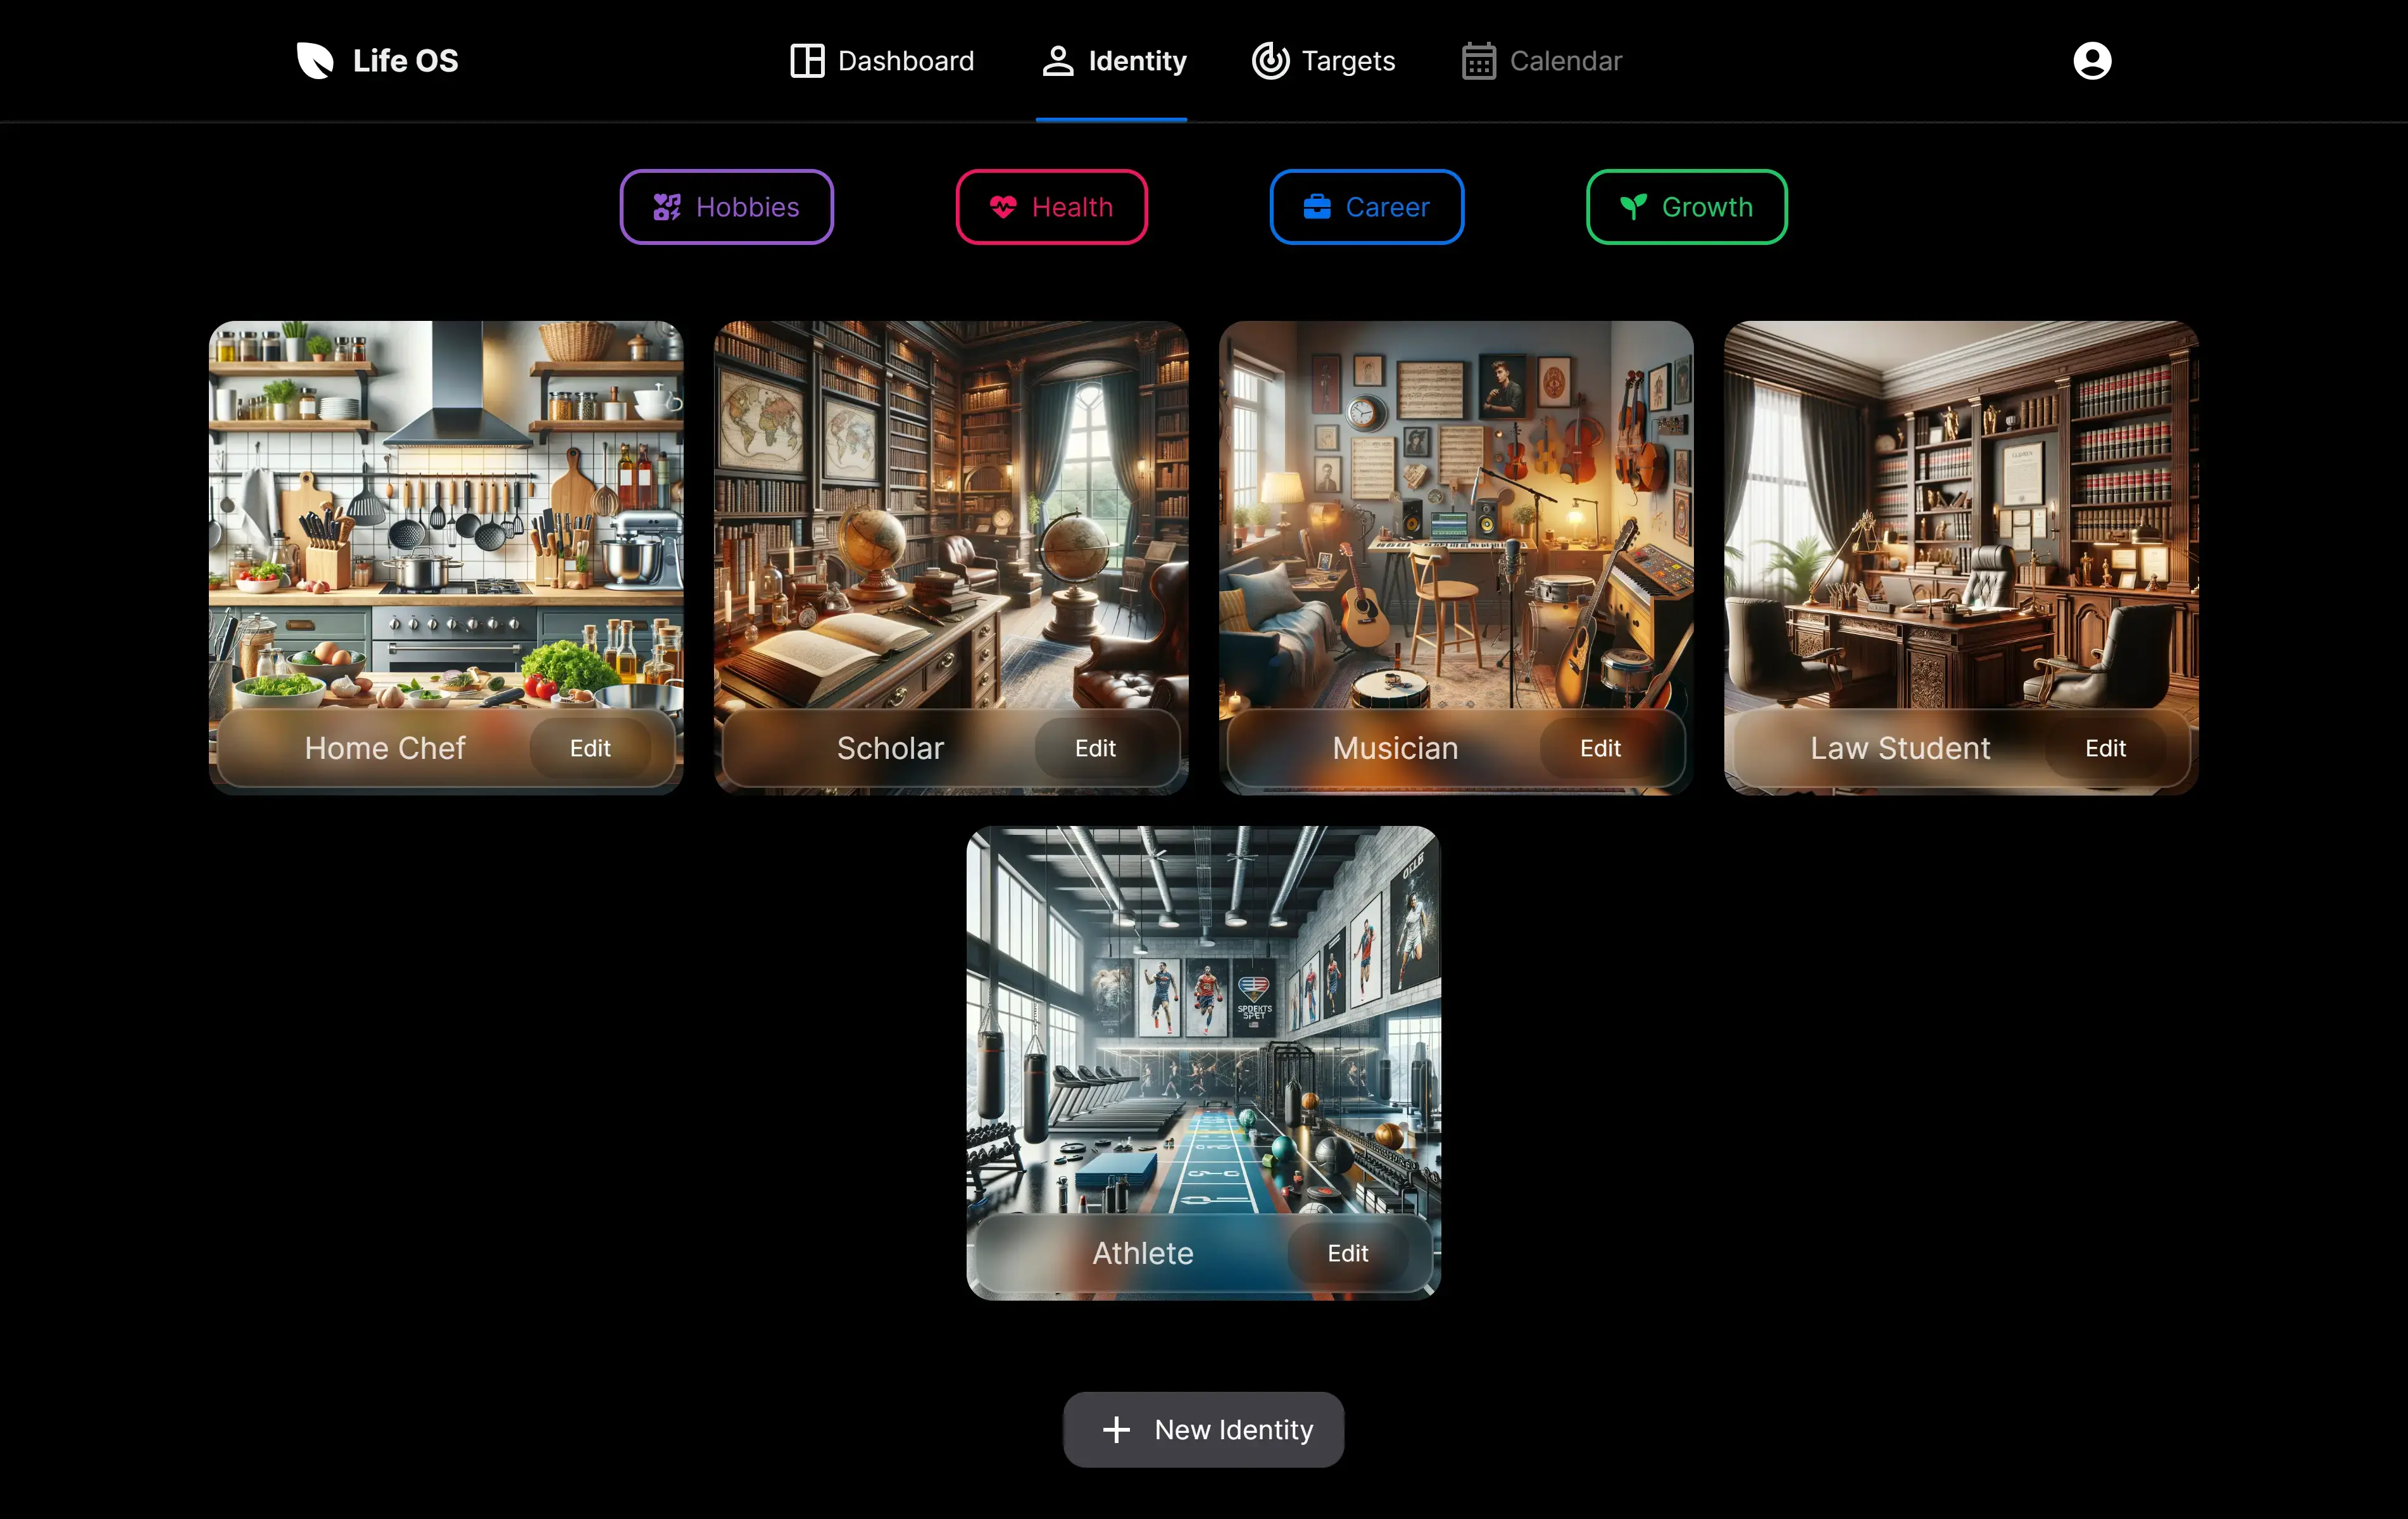Toggle the Health category filter
This screenshot has height=1519, width=2408.
pos(1051,206)
